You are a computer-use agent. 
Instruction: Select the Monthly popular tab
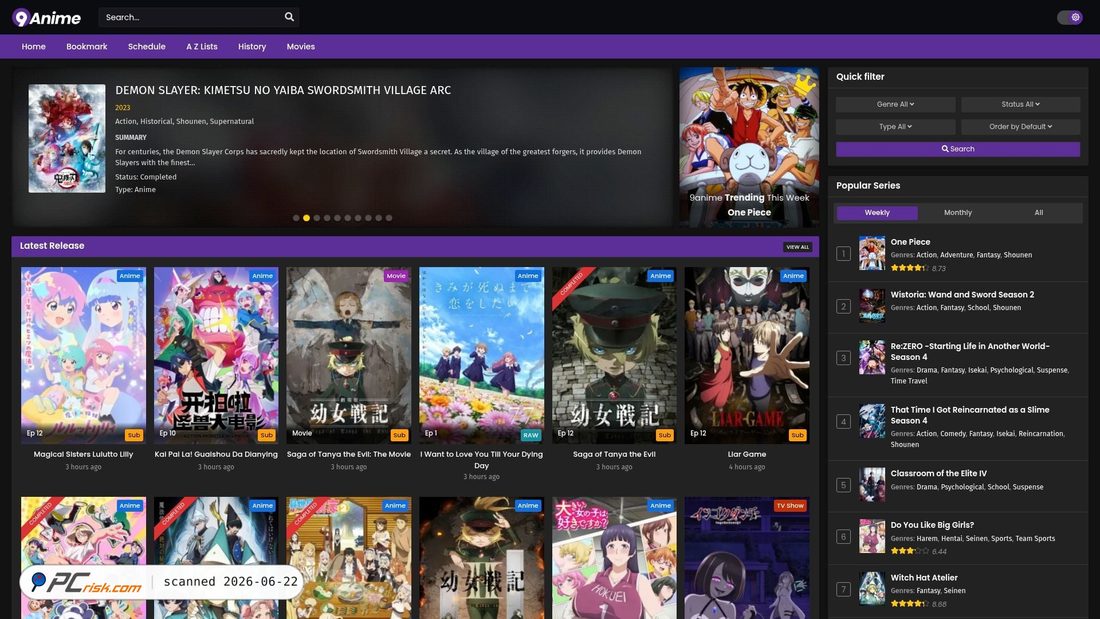(958, 213)
